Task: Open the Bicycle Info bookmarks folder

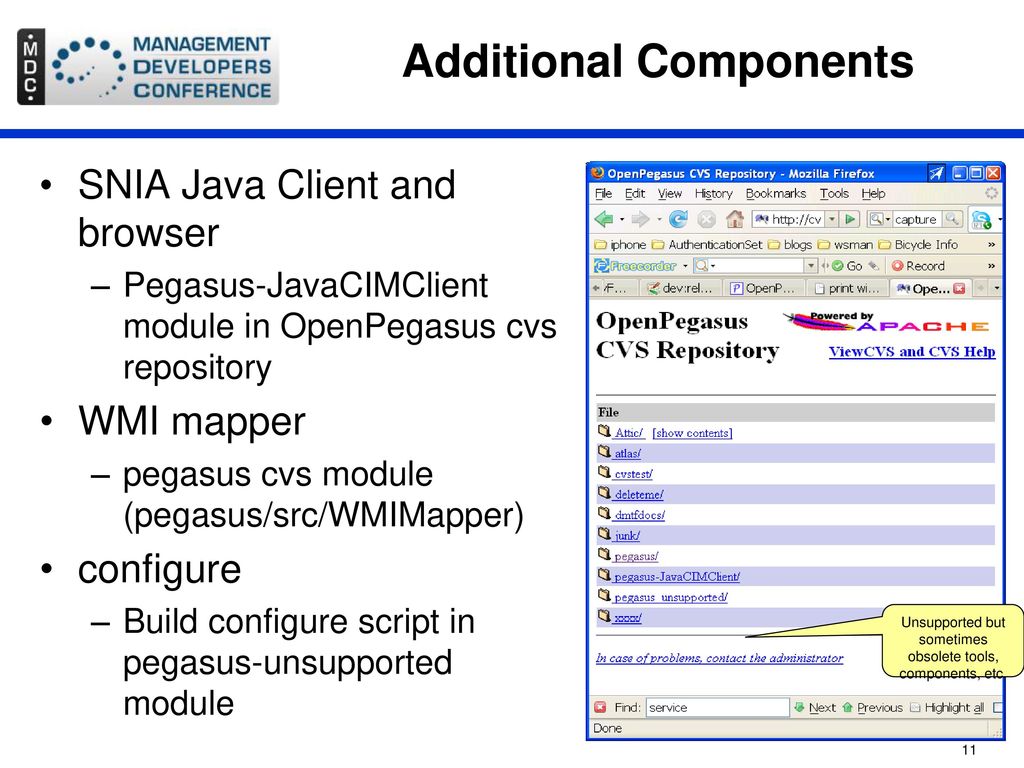Action: (918, 244)
